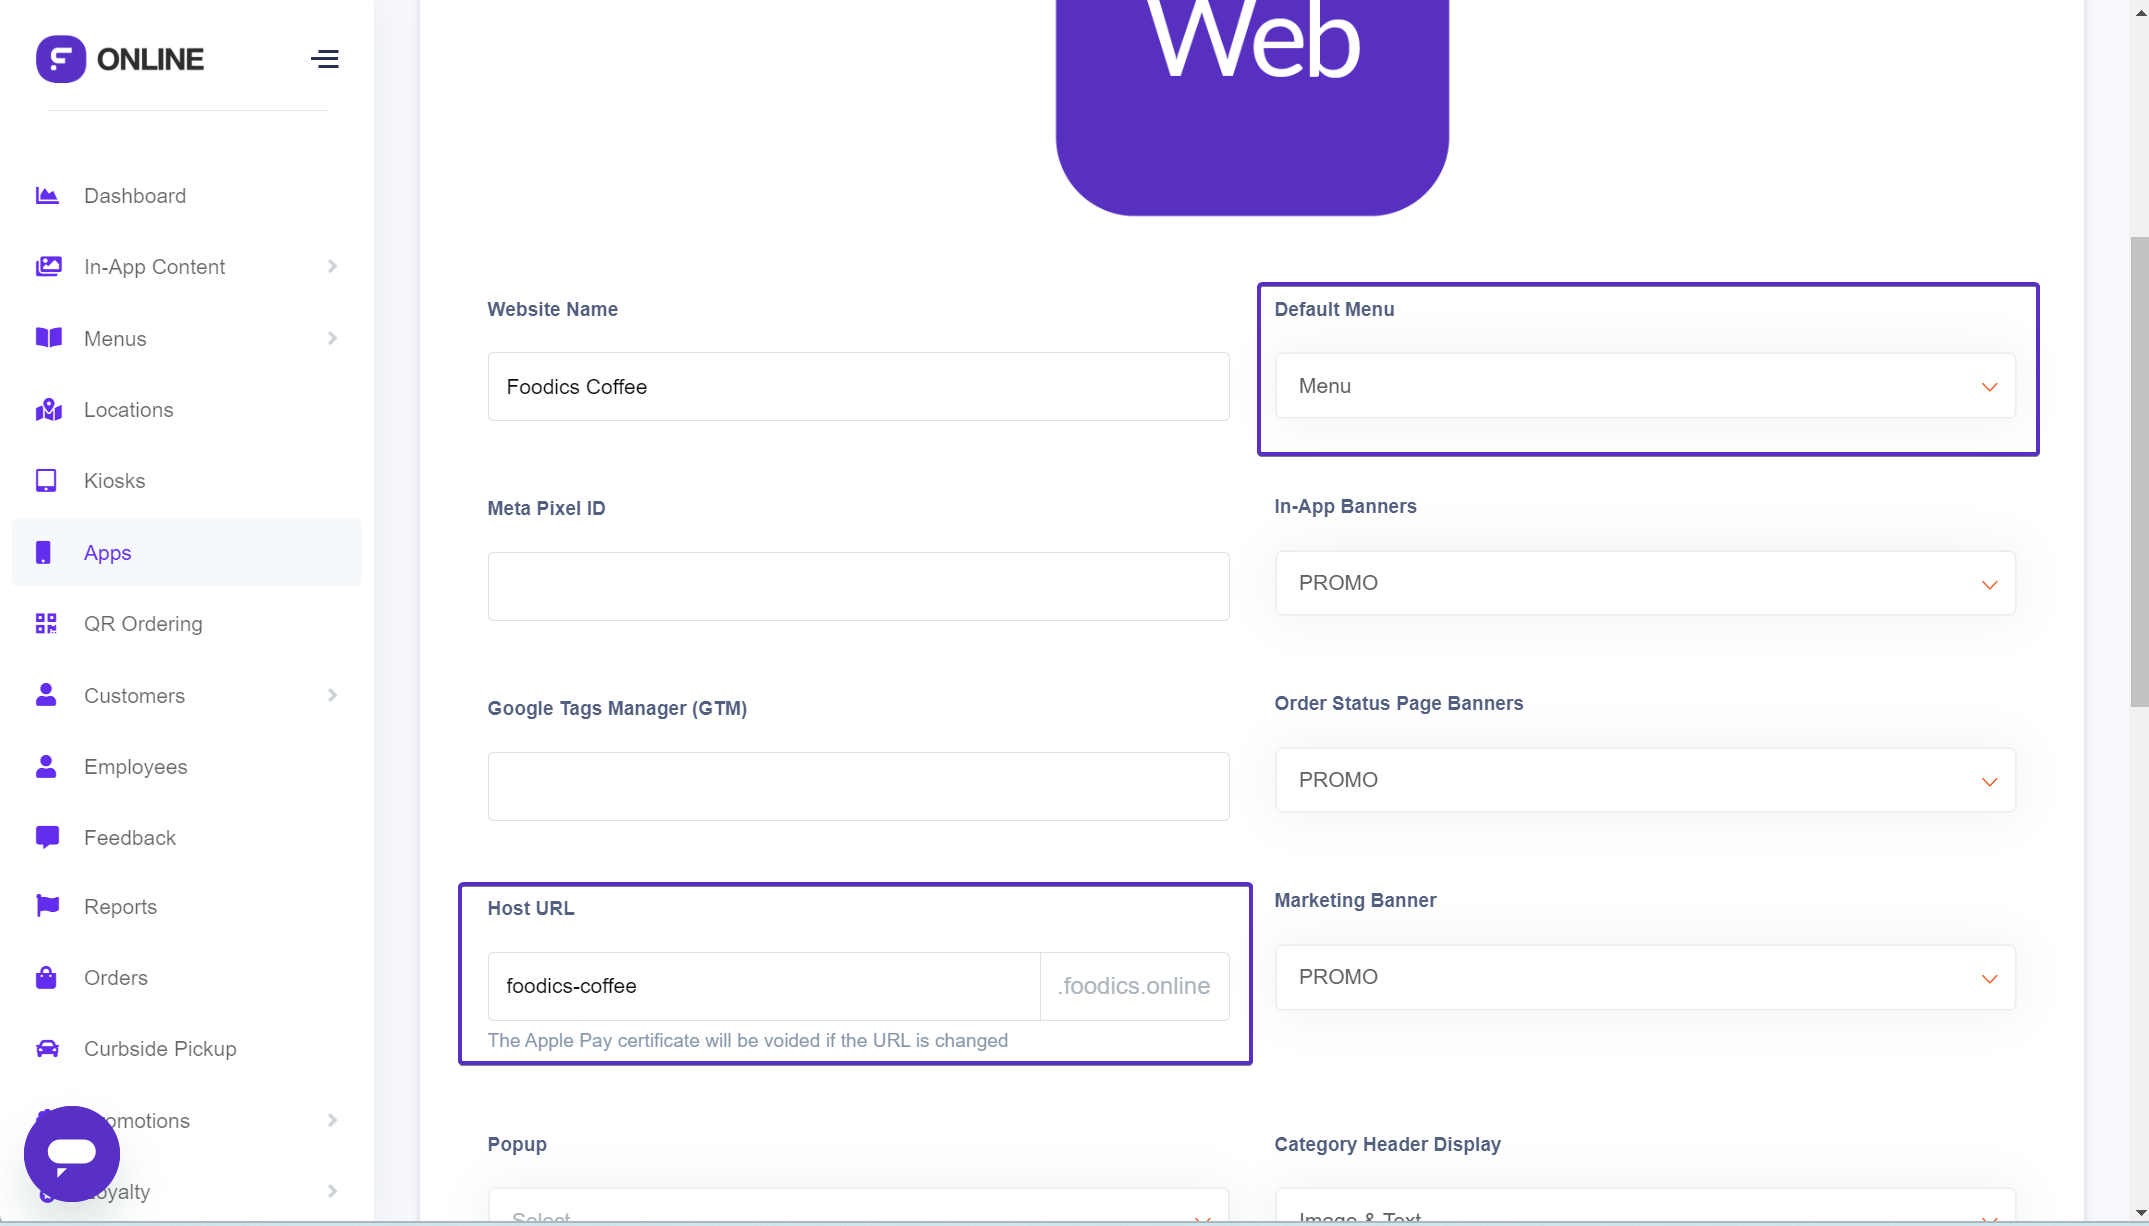Image resolution: width=2149 pixels, height=1226 pixels.
Task: Click the Locations map pin icon
Action: tap(48, 410)
